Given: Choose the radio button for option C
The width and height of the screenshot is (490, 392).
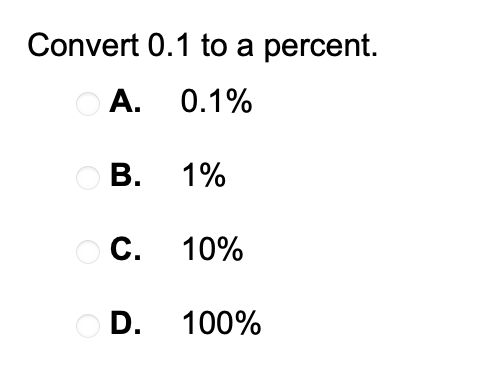Looking at the screenshot, I should (88, 252).
